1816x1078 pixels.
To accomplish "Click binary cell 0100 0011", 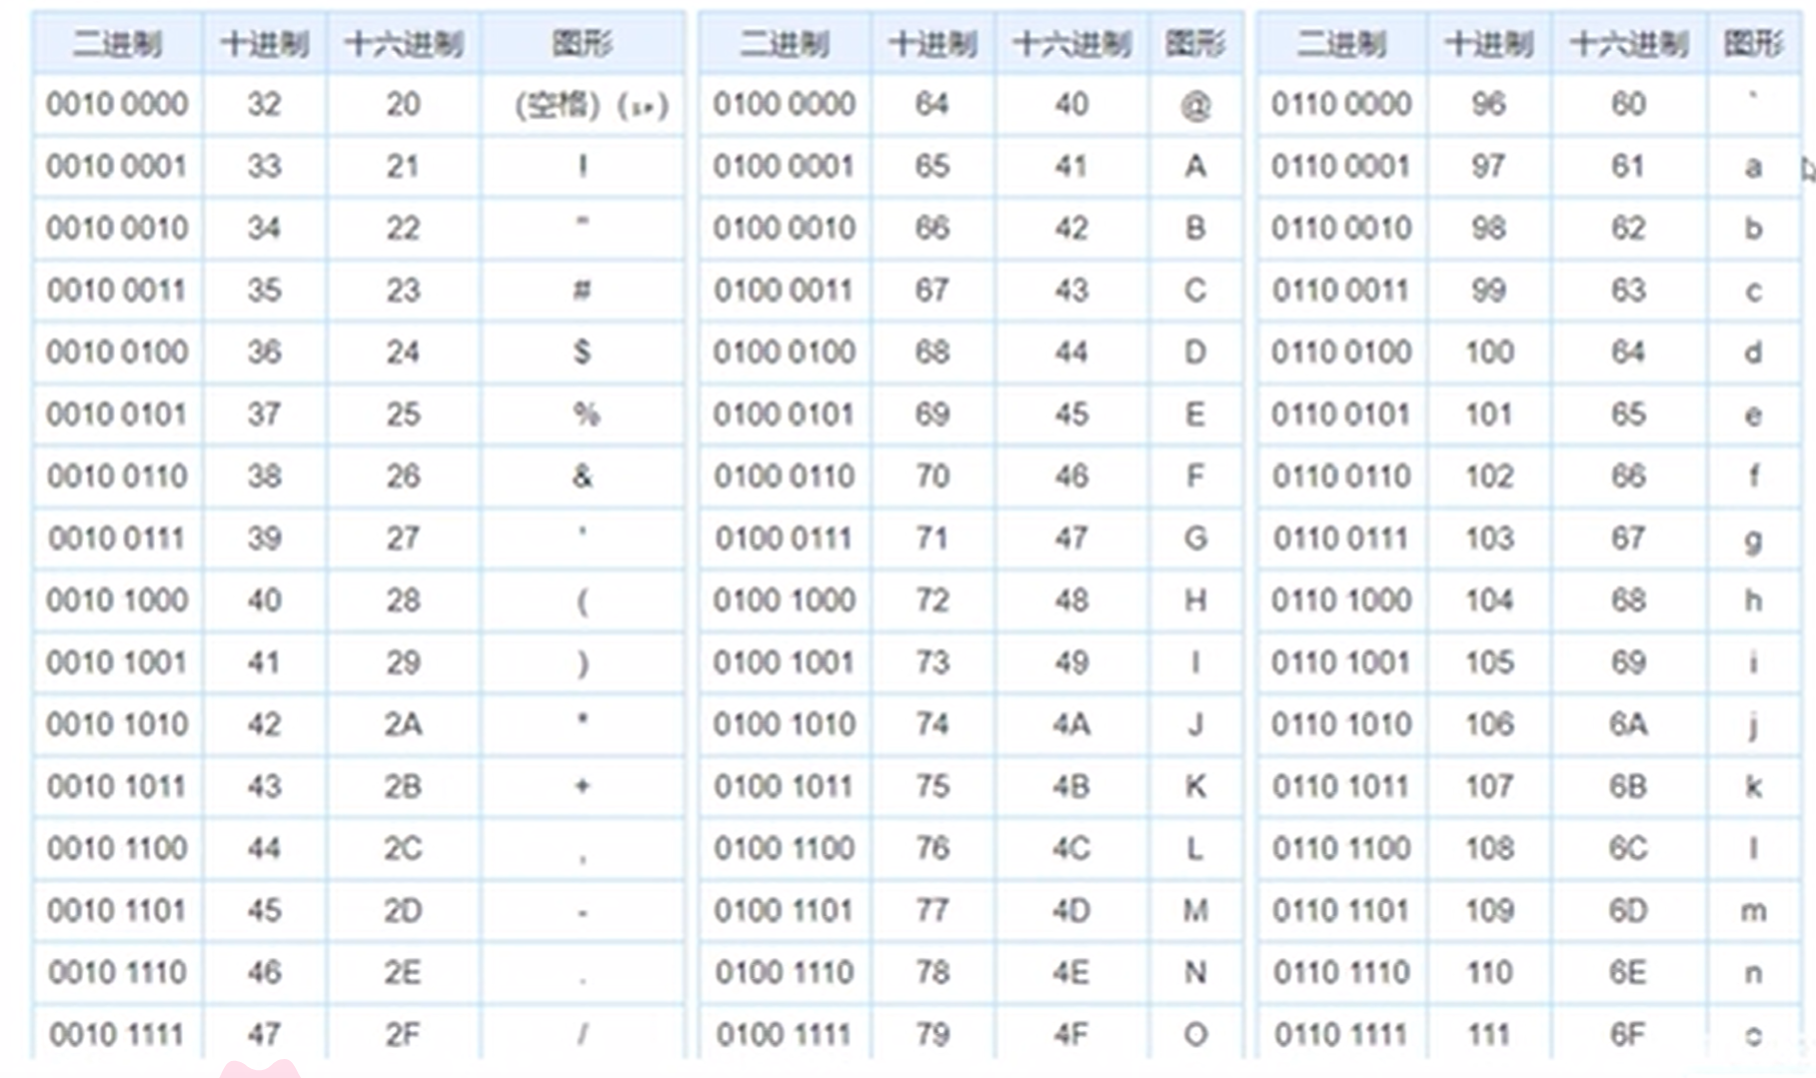I will tap(784, 290).
